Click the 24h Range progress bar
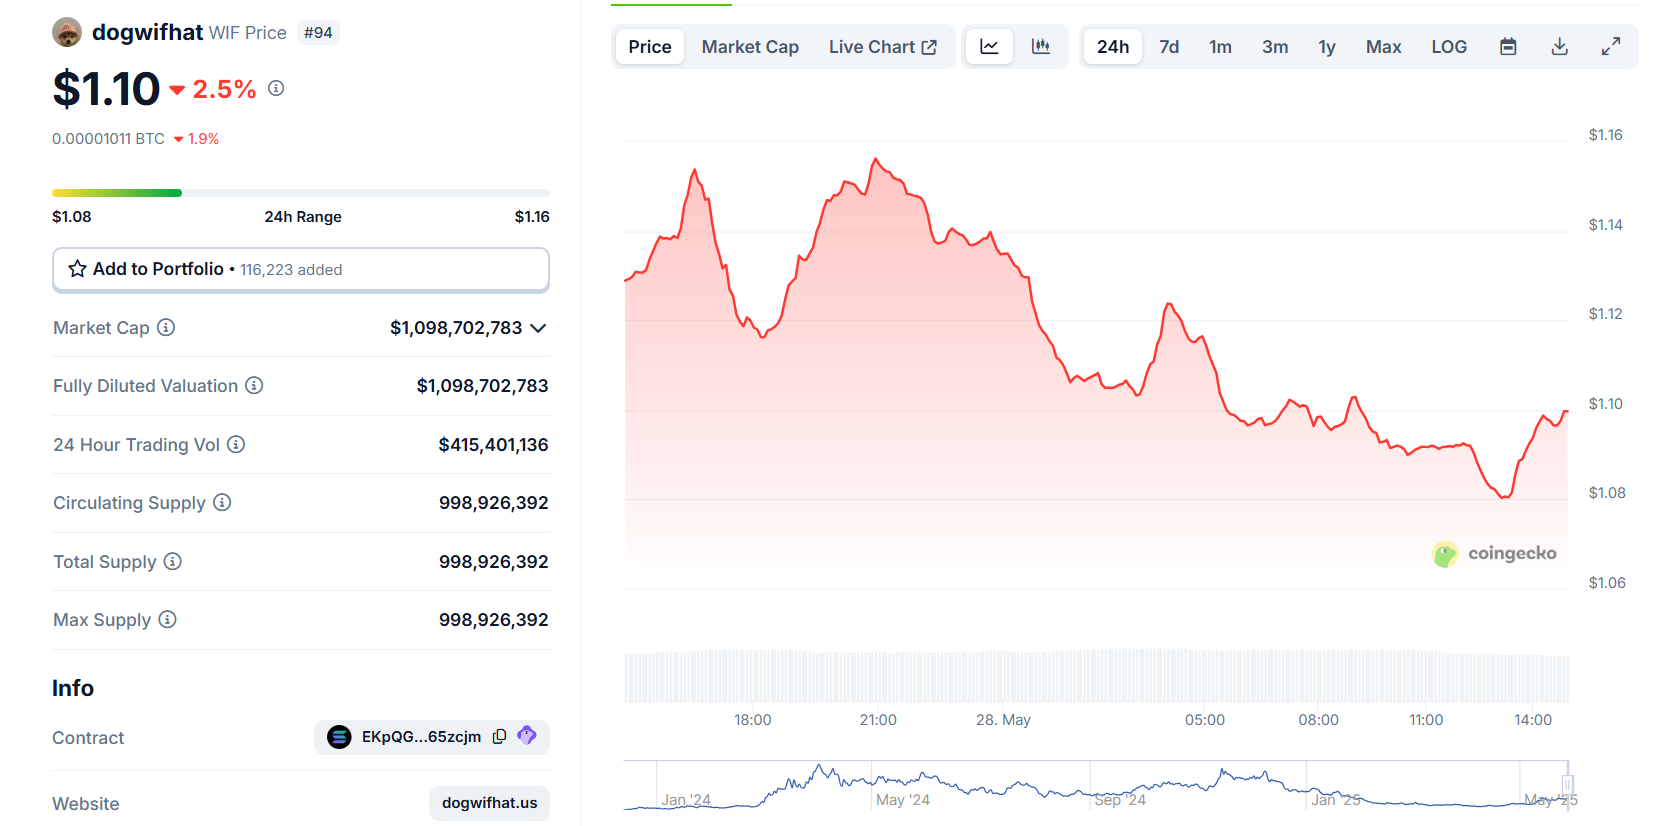This screenshot has height=826, width=1671. 301,193
